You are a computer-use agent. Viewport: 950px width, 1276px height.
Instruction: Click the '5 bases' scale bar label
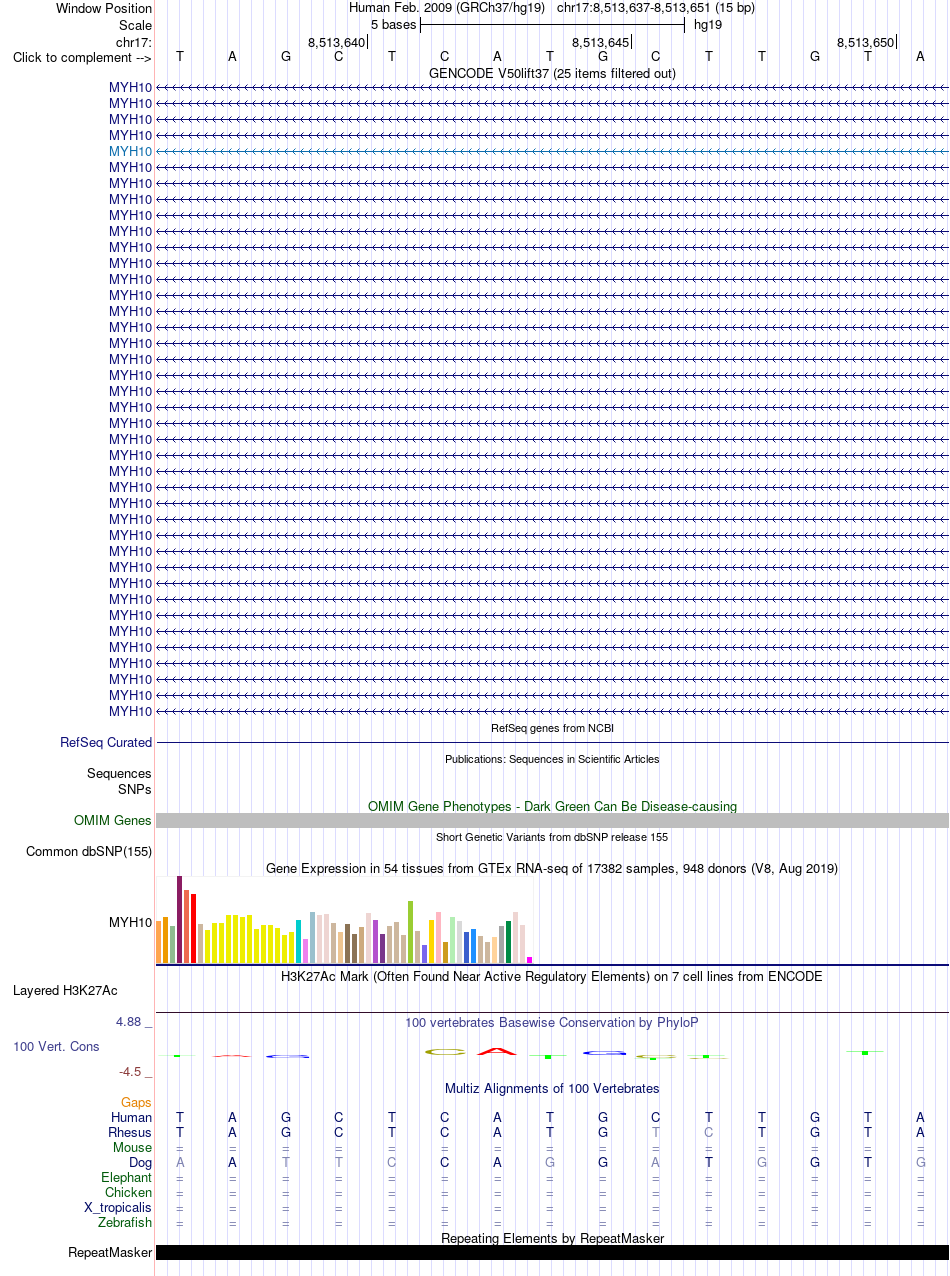click(x=394, y=24)
